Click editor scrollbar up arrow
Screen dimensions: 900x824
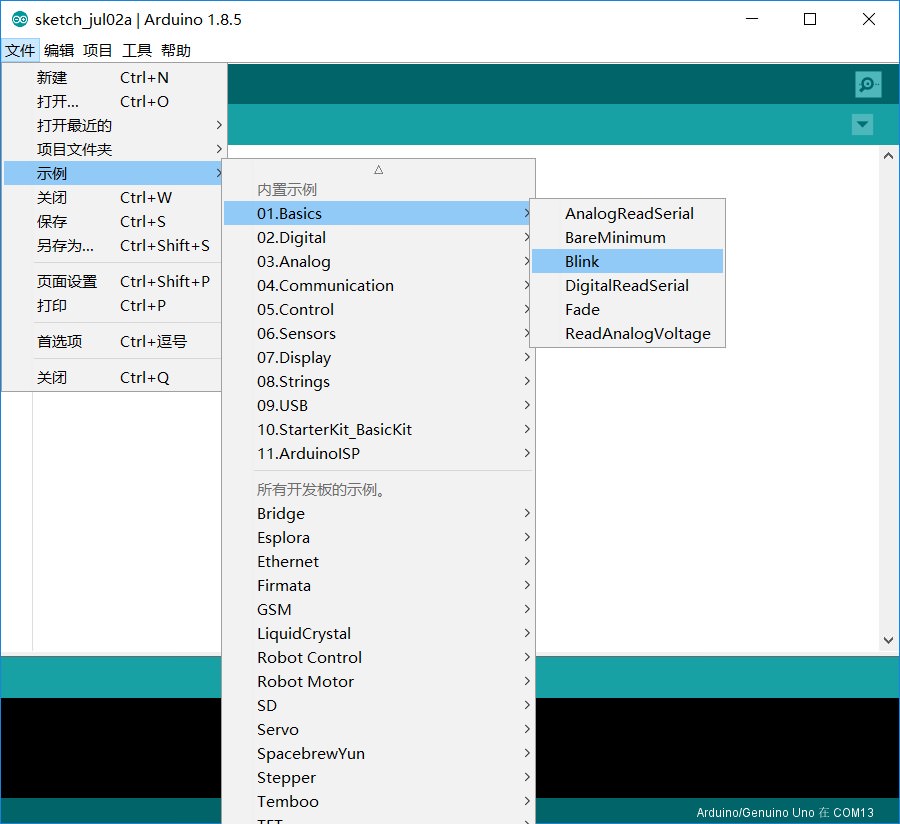click(888, 156)
